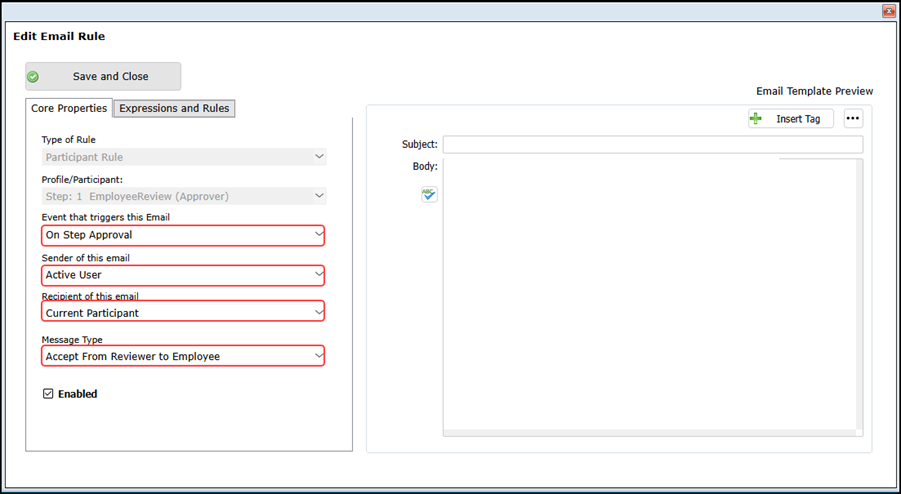Click the spell check icon beside Body
Screen dimensions: 901x494
point(429,194)
